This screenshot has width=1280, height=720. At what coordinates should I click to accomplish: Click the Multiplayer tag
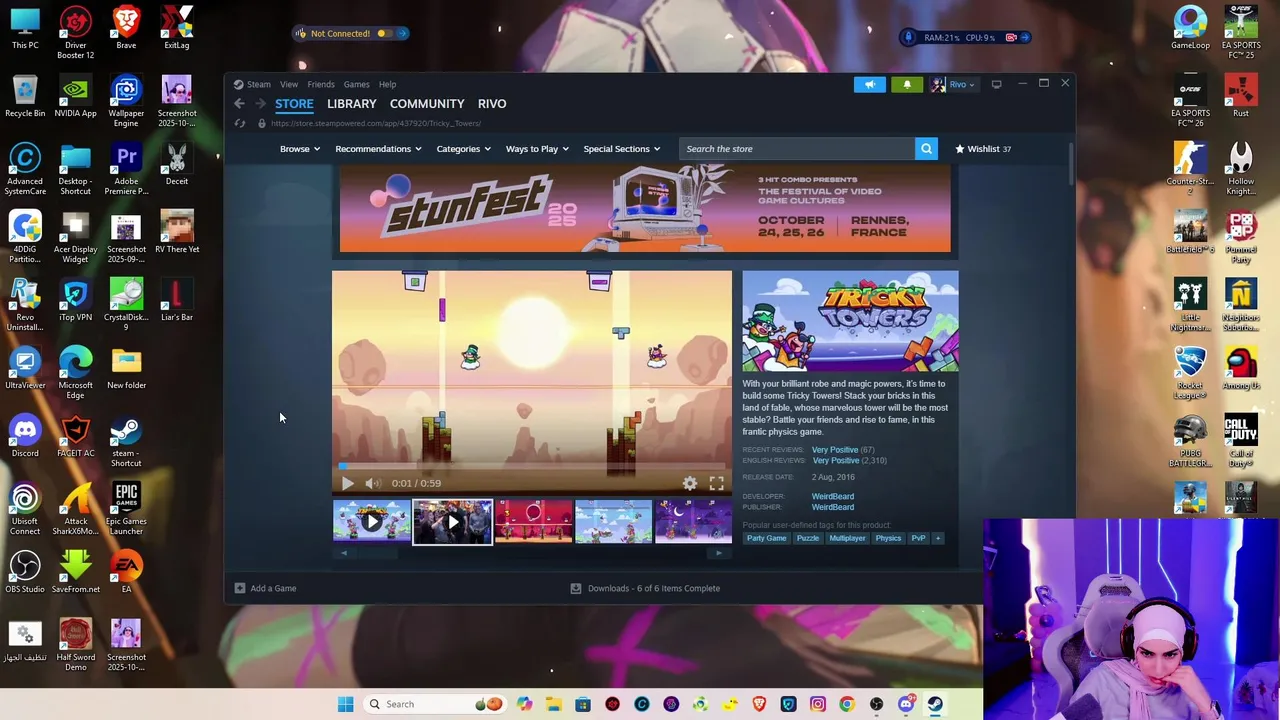pos(847,538)
